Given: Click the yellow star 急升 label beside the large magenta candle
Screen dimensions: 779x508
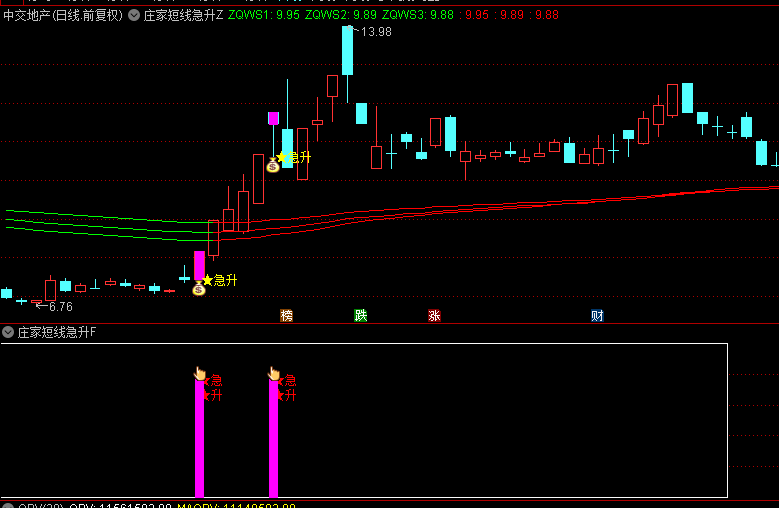Looking at the screenshot, I should [x=220, y=280].
